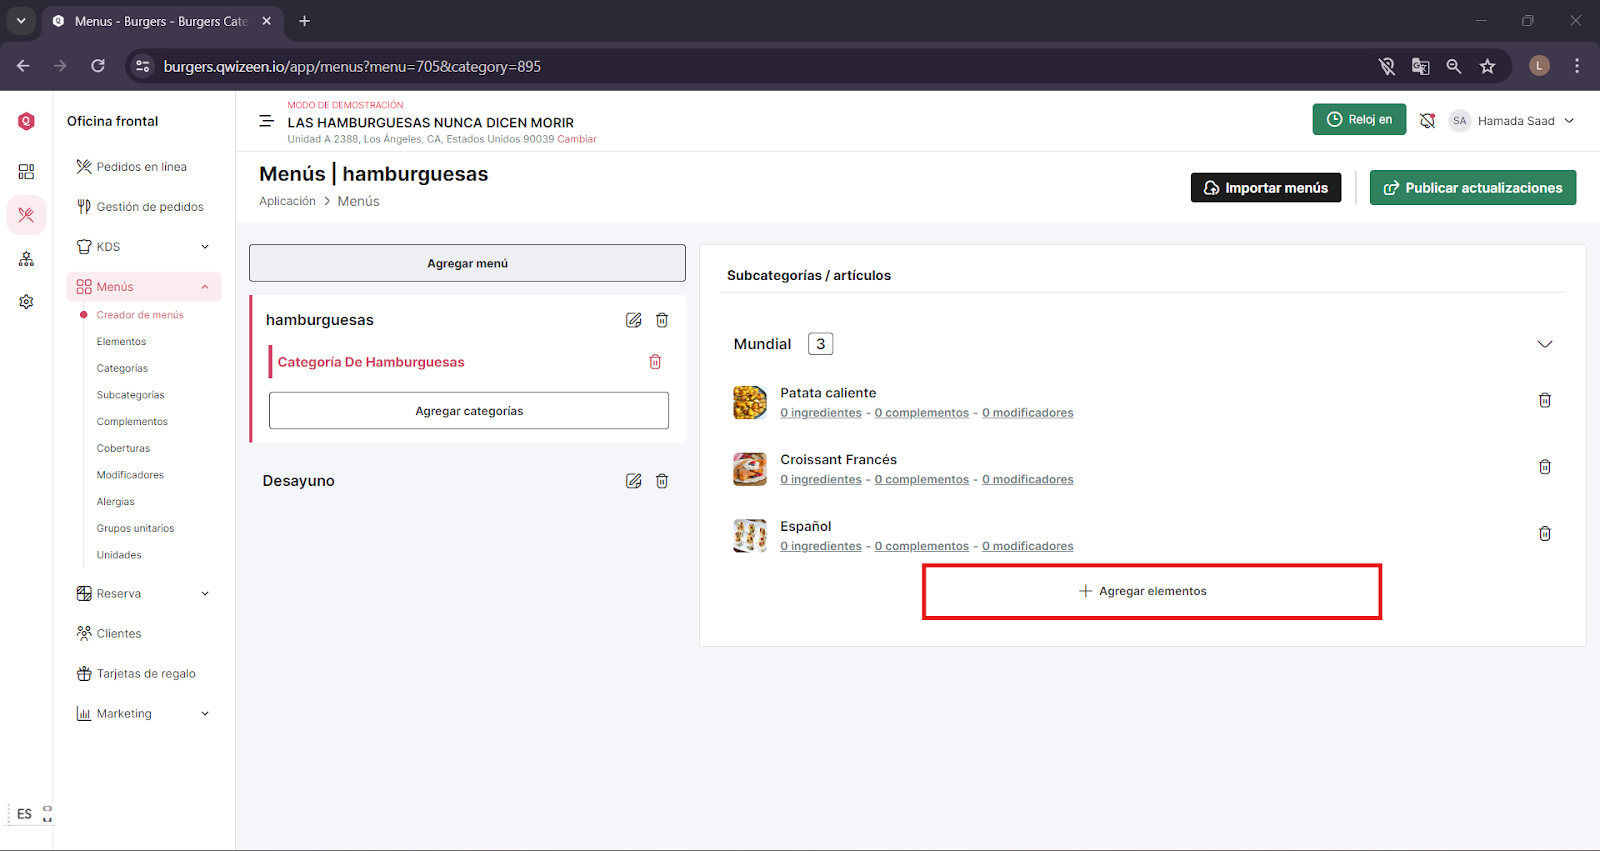Open the dashboard grid icon in left rail
Viewport: 1600px width, 851px height.
pyautogui.click(x=26, y=172)
